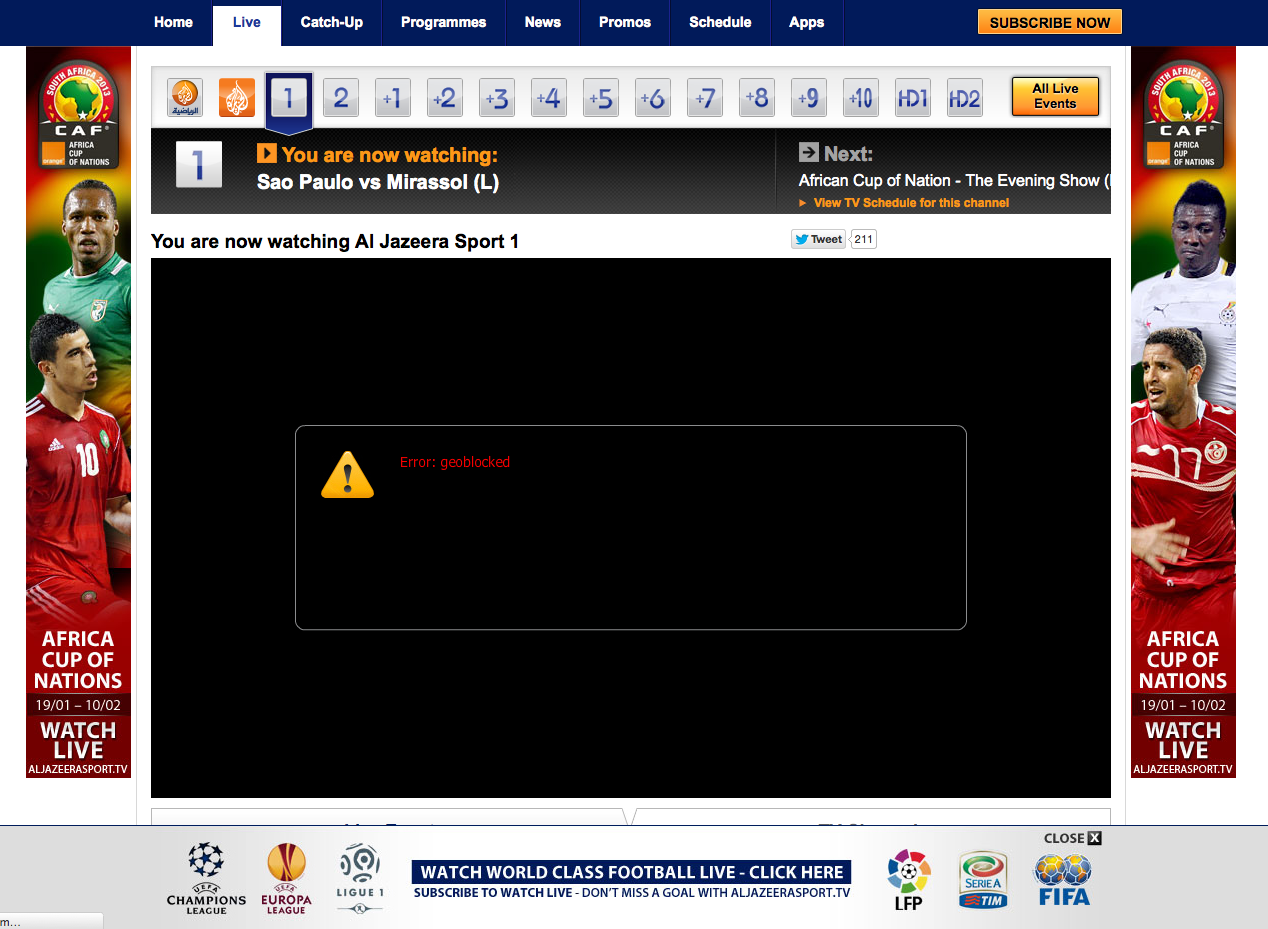Open the Schedule page
Image resolution: width=1268 pixels, height=929 pixels.
721,23
